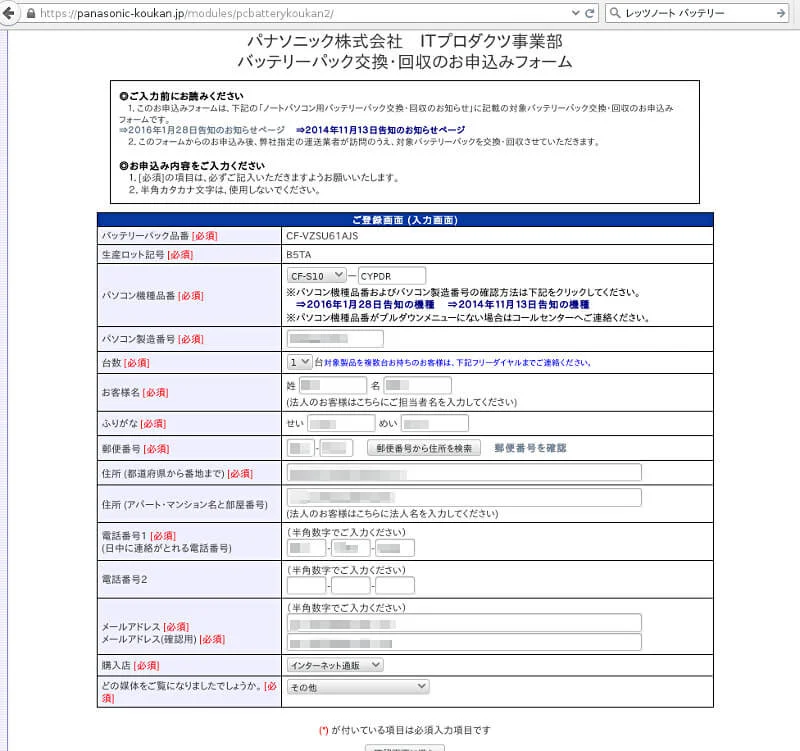
Task: Click the browser back arrow icon
Action: [9, 14]
